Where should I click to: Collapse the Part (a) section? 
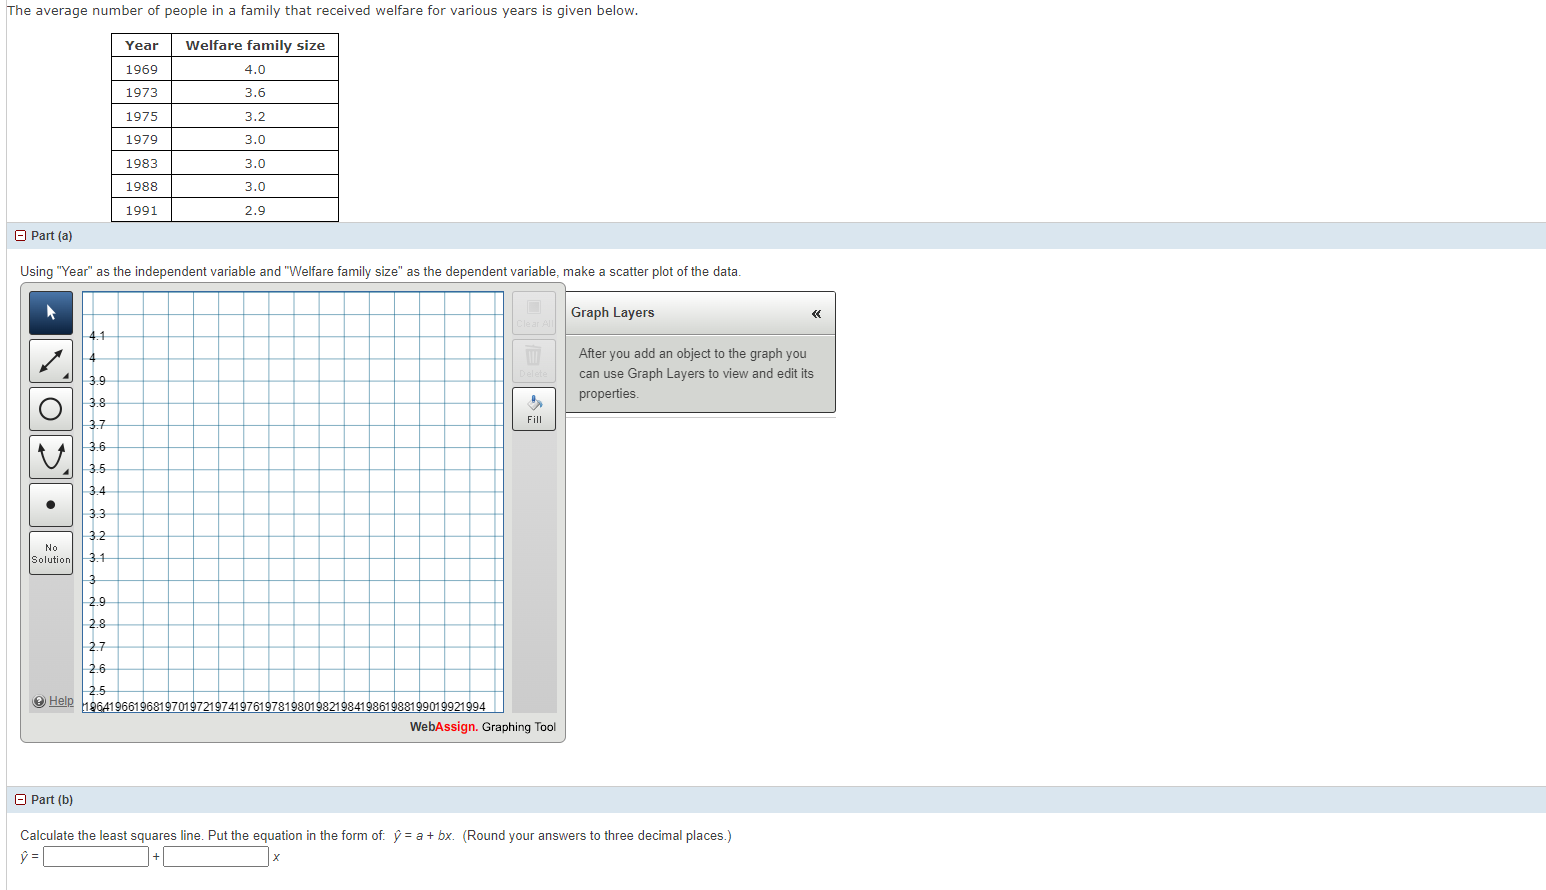tap(20, 235)
